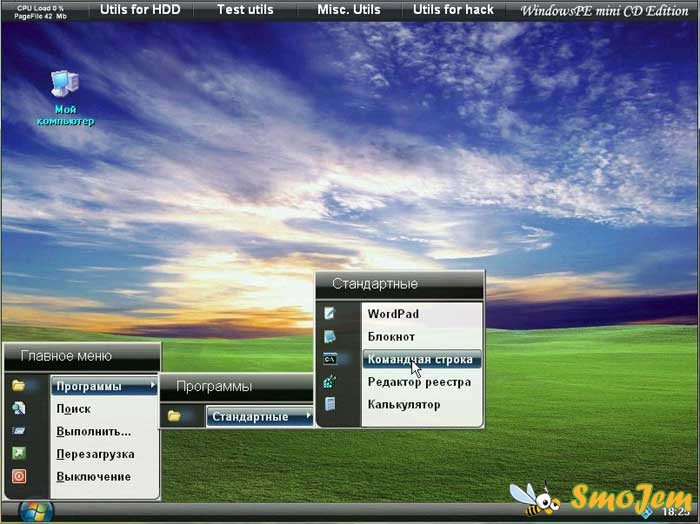Click the calculator icon beside Калькулятор

point(330,404)
